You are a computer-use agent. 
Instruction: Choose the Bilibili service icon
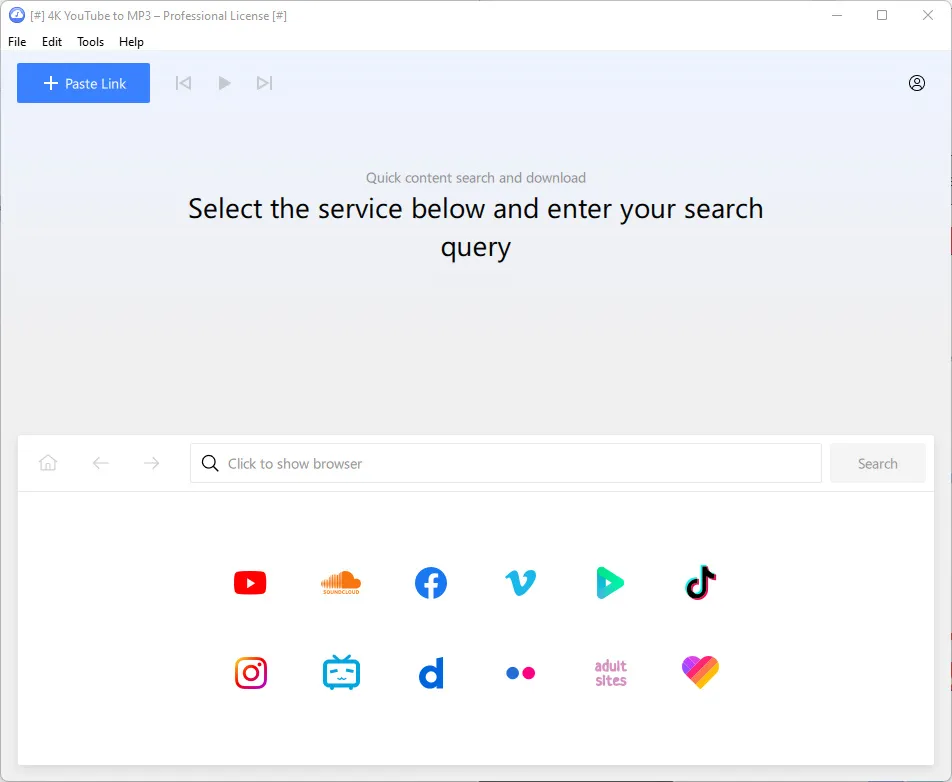341,673
